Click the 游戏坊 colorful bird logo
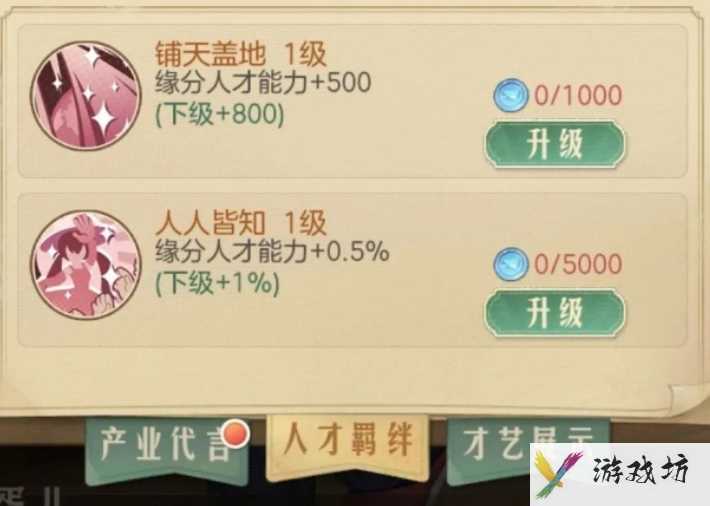 [x=558, y=474]
